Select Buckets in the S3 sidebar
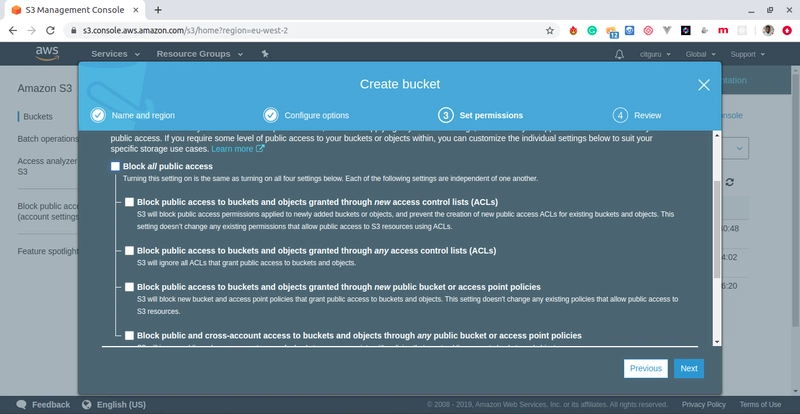 (38, 116)
